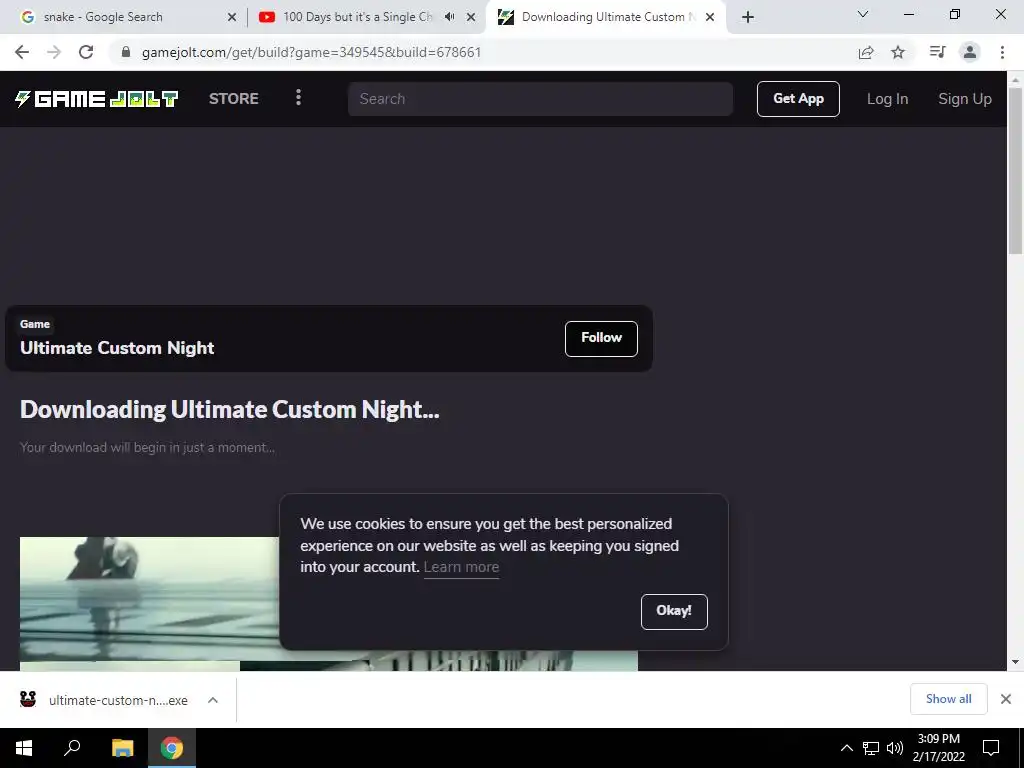The image size is (1024, 768).
Task: Open the tab search chevron
Action: pos(863,14)
